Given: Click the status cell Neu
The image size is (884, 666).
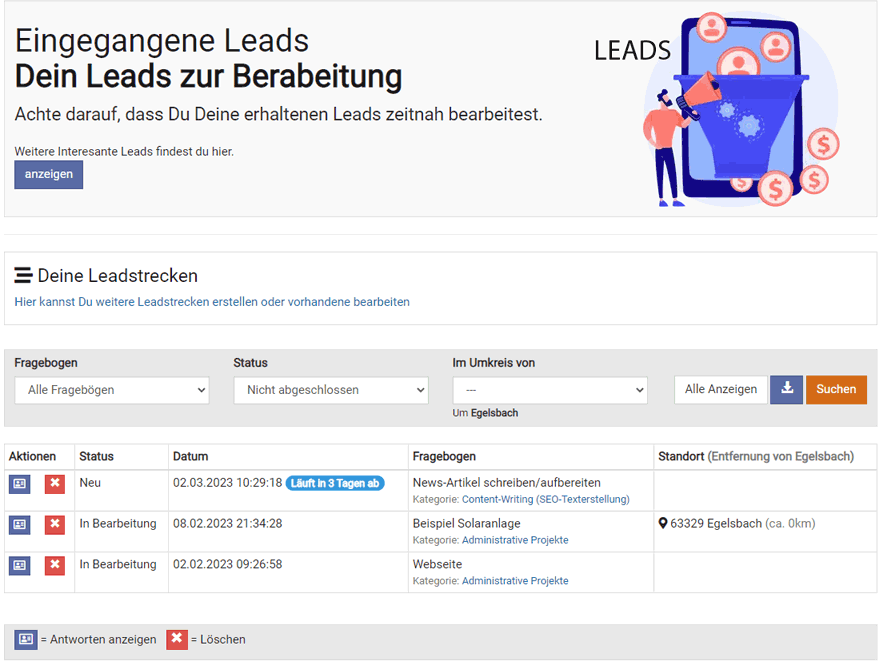Looking at the screenshot, I should (x=90, y=483).
